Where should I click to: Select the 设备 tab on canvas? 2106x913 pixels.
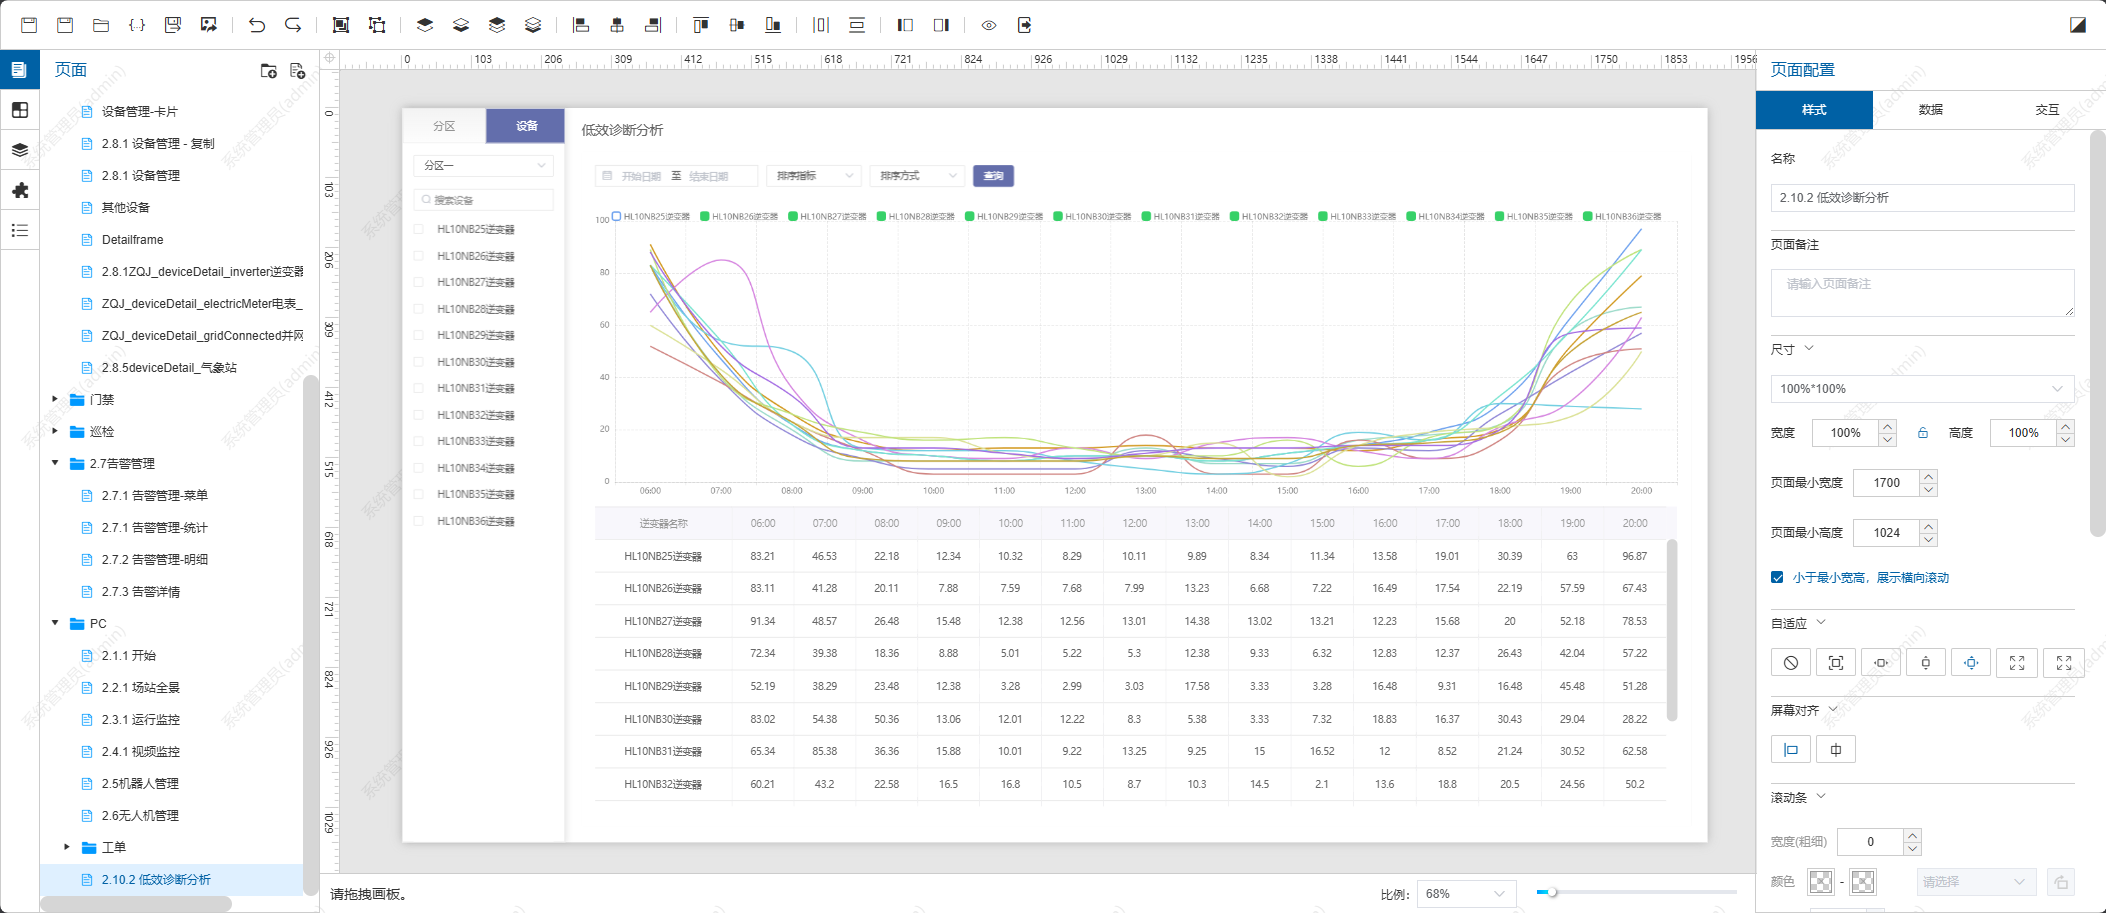point(526,126)
